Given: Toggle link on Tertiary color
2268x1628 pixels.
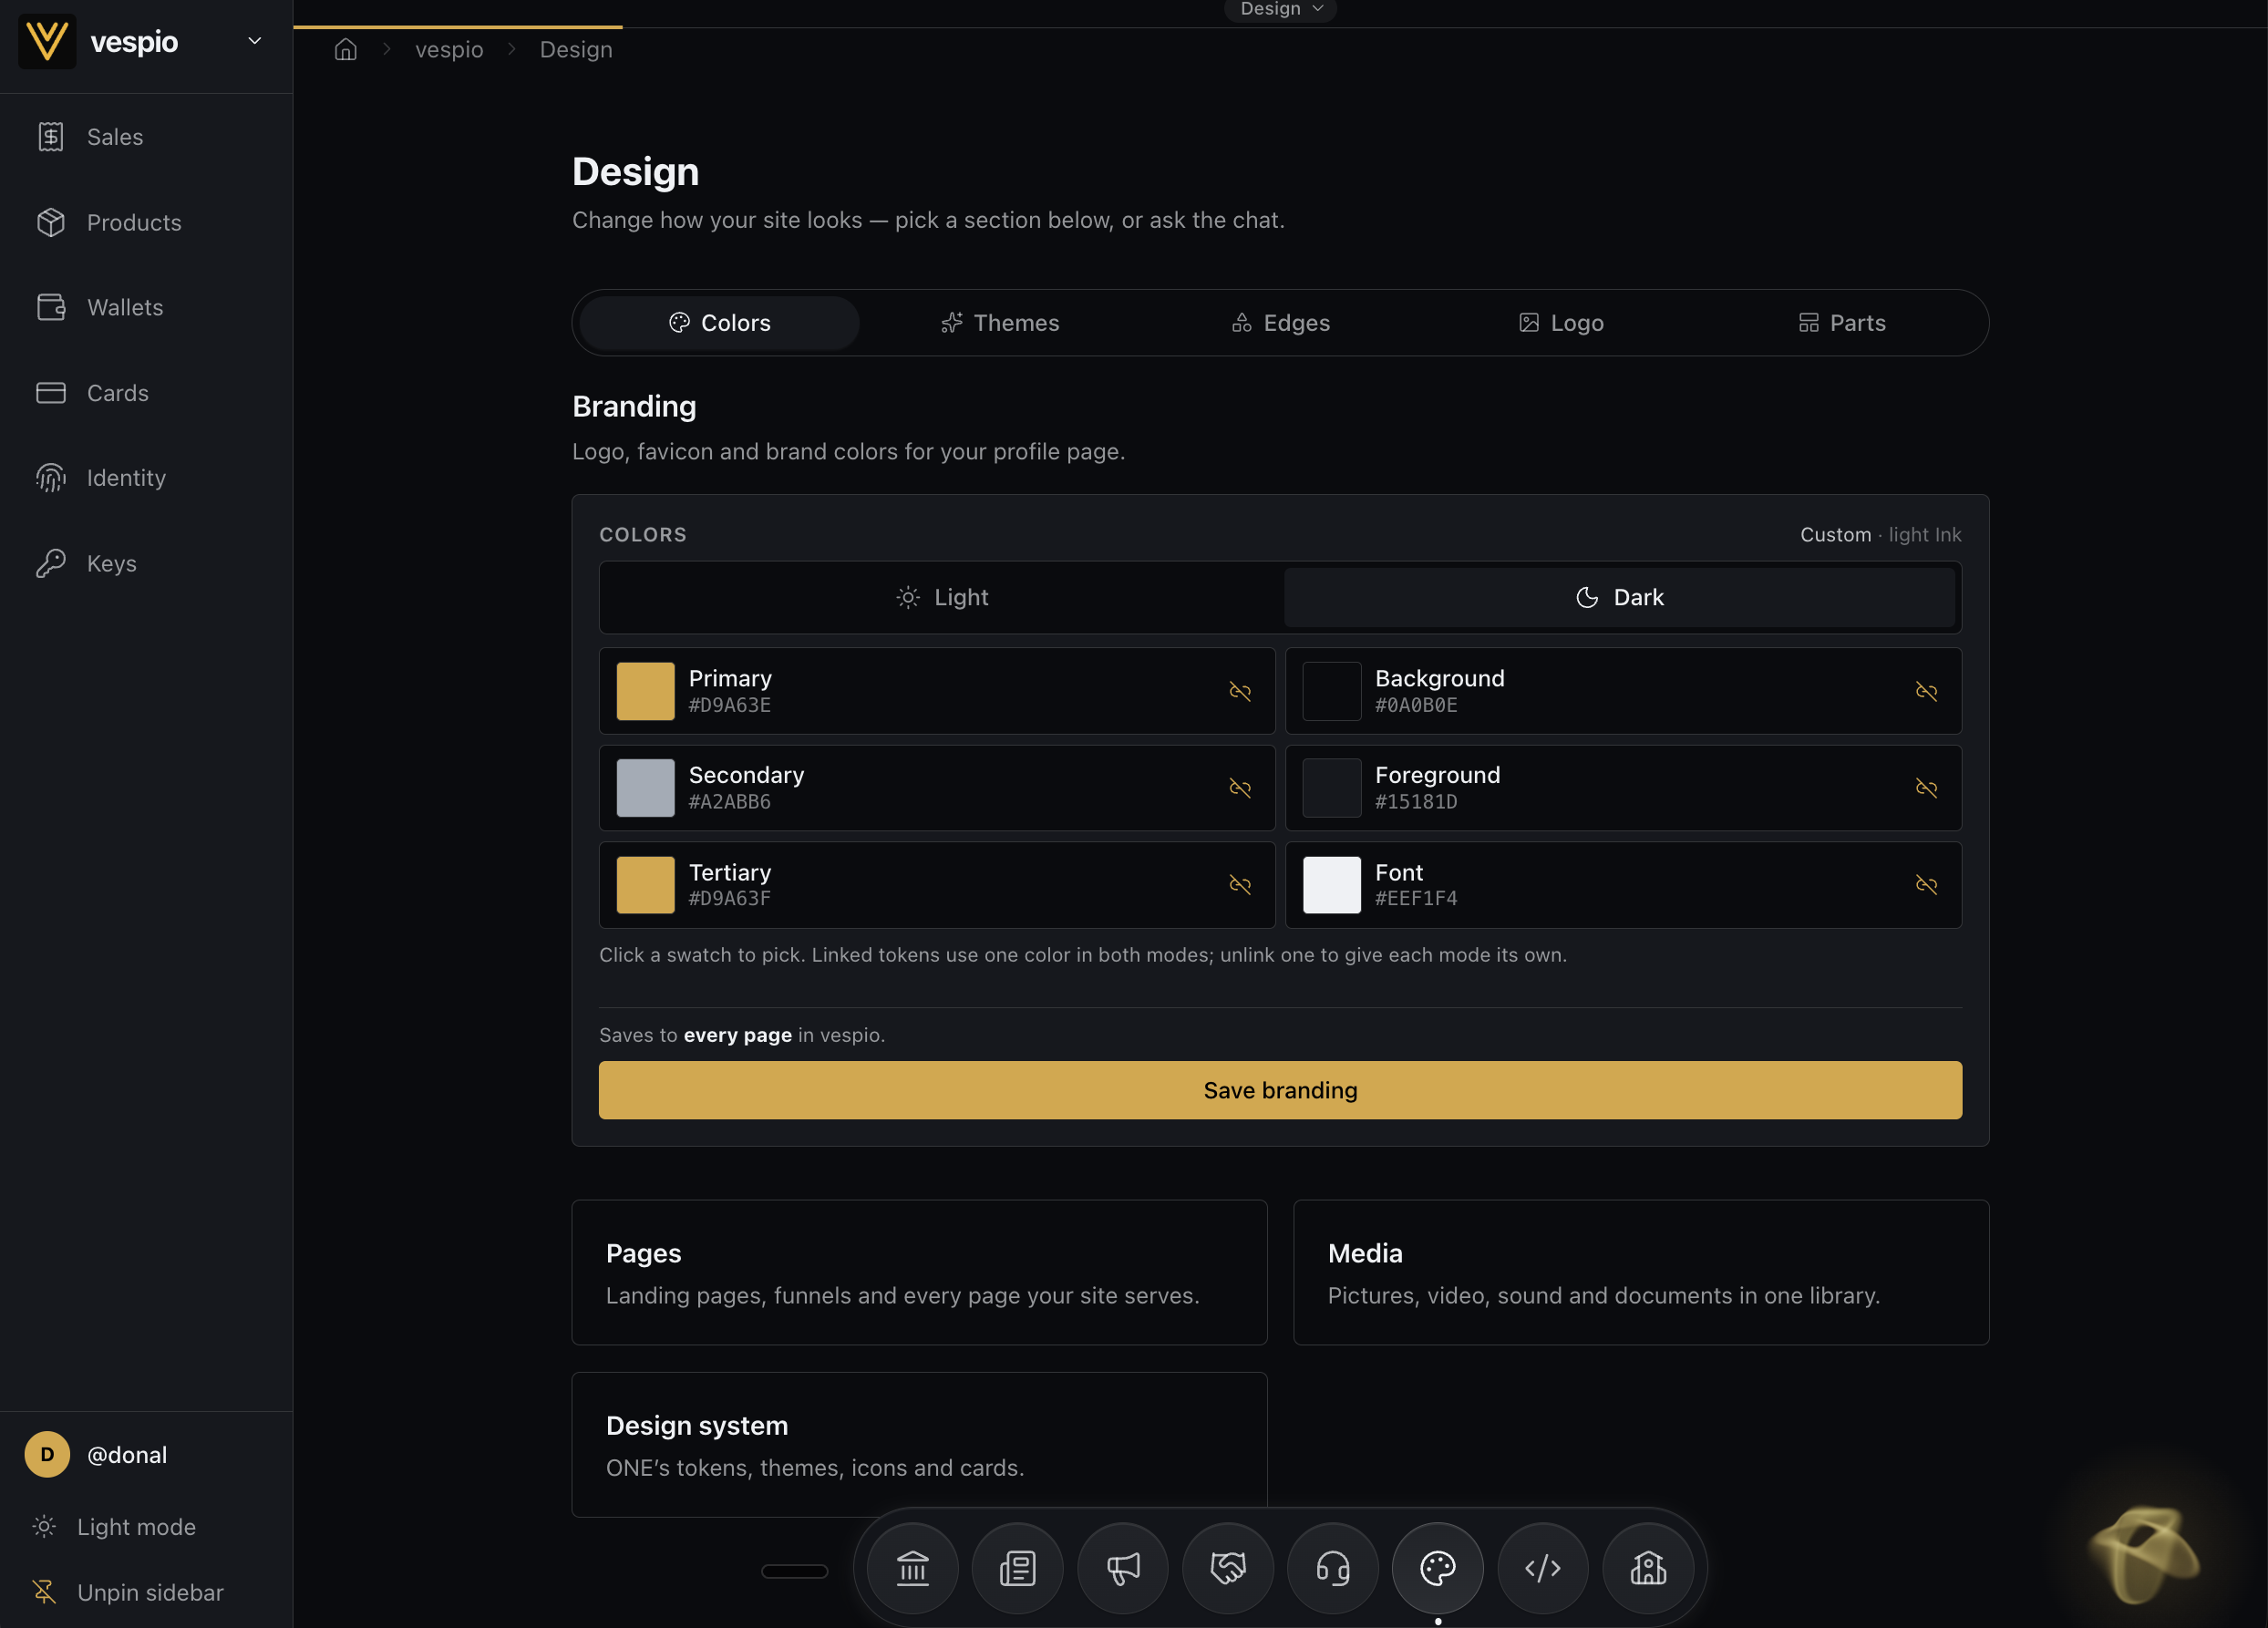Looking at the screenshot, I should (1240, 885).
